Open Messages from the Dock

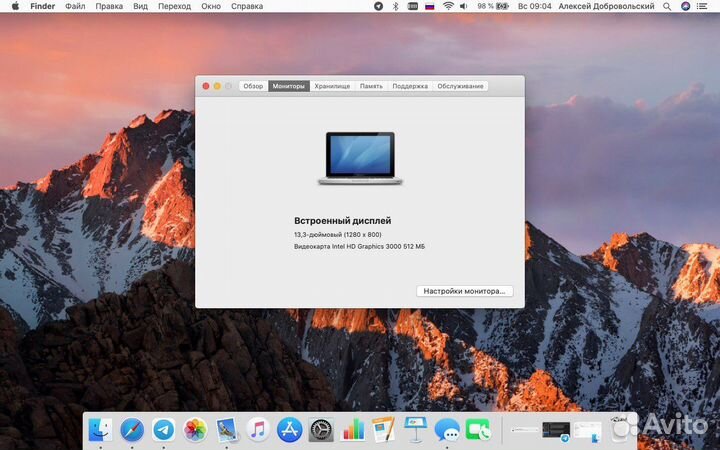(x=447, y=430)
